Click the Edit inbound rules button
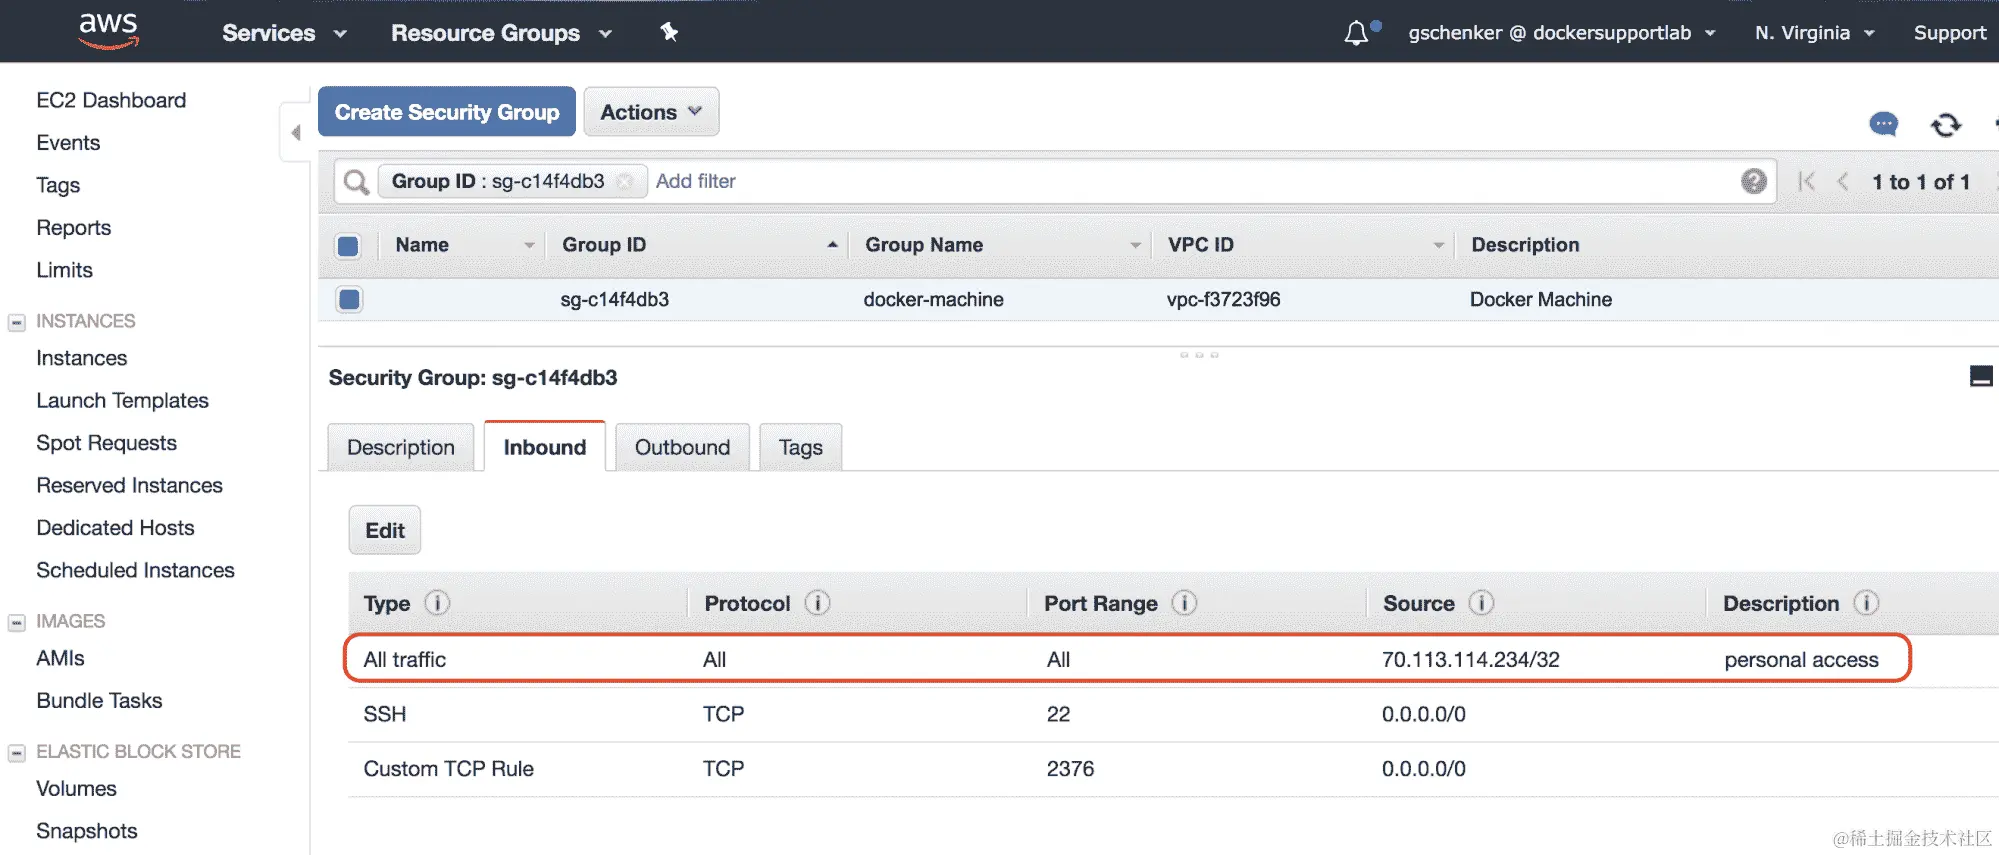 point(385,530)
